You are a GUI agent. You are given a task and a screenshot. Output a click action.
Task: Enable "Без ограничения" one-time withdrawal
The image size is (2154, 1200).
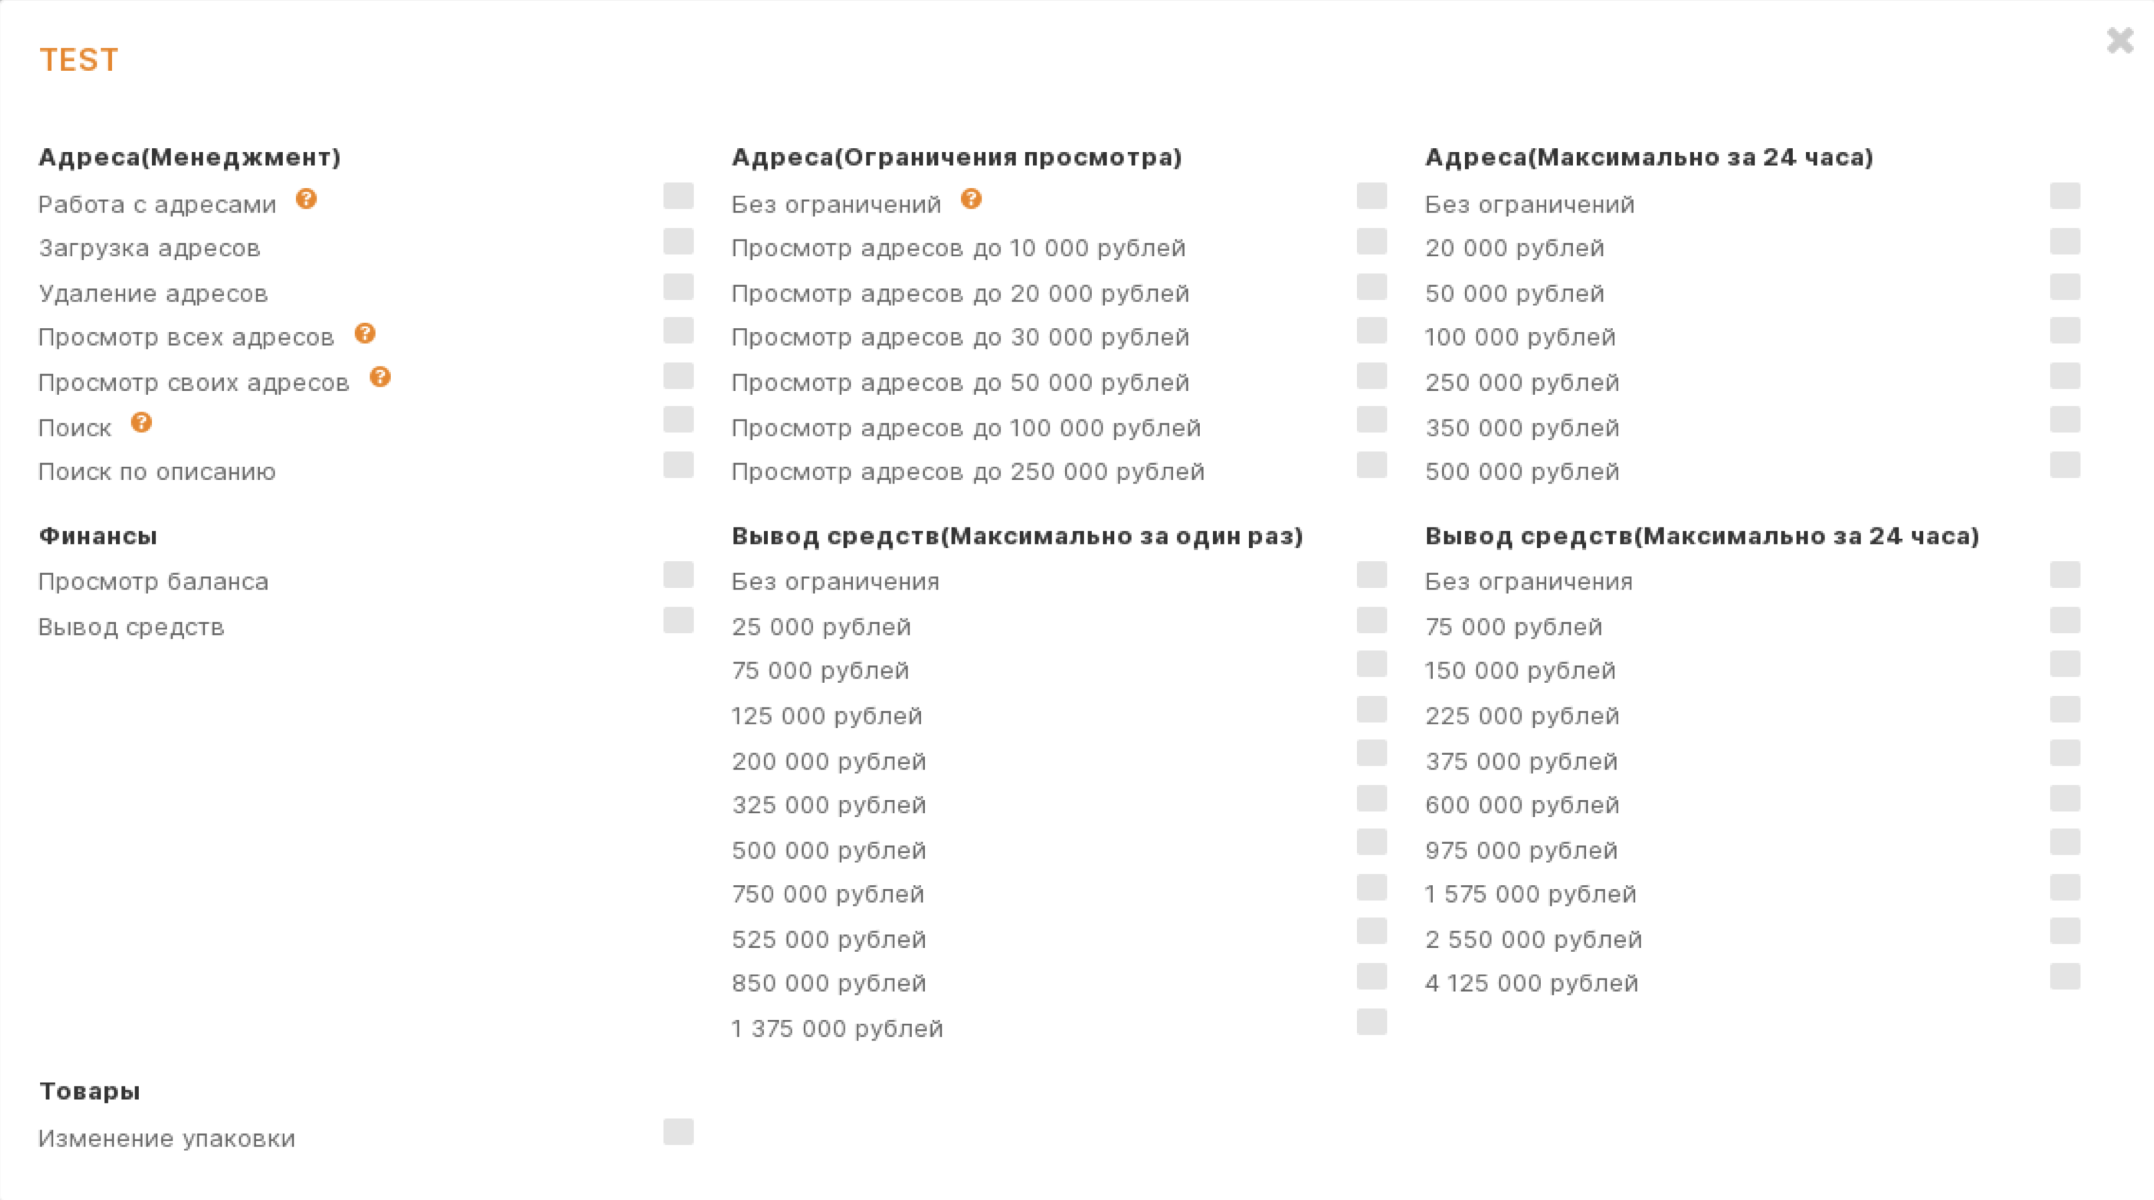click(x=1370, y=575)
